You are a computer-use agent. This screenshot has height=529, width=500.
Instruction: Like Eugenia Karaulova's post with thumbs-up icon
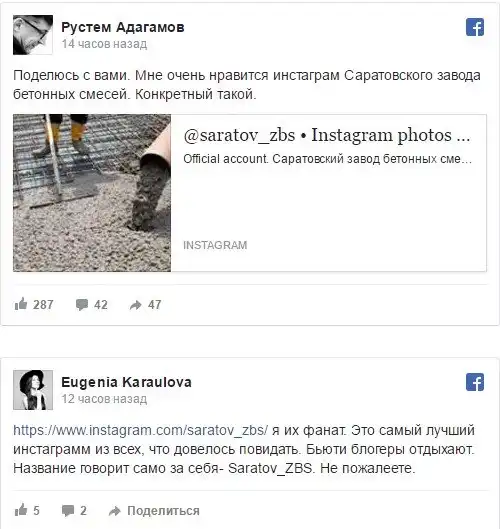[x=21, y=510]
